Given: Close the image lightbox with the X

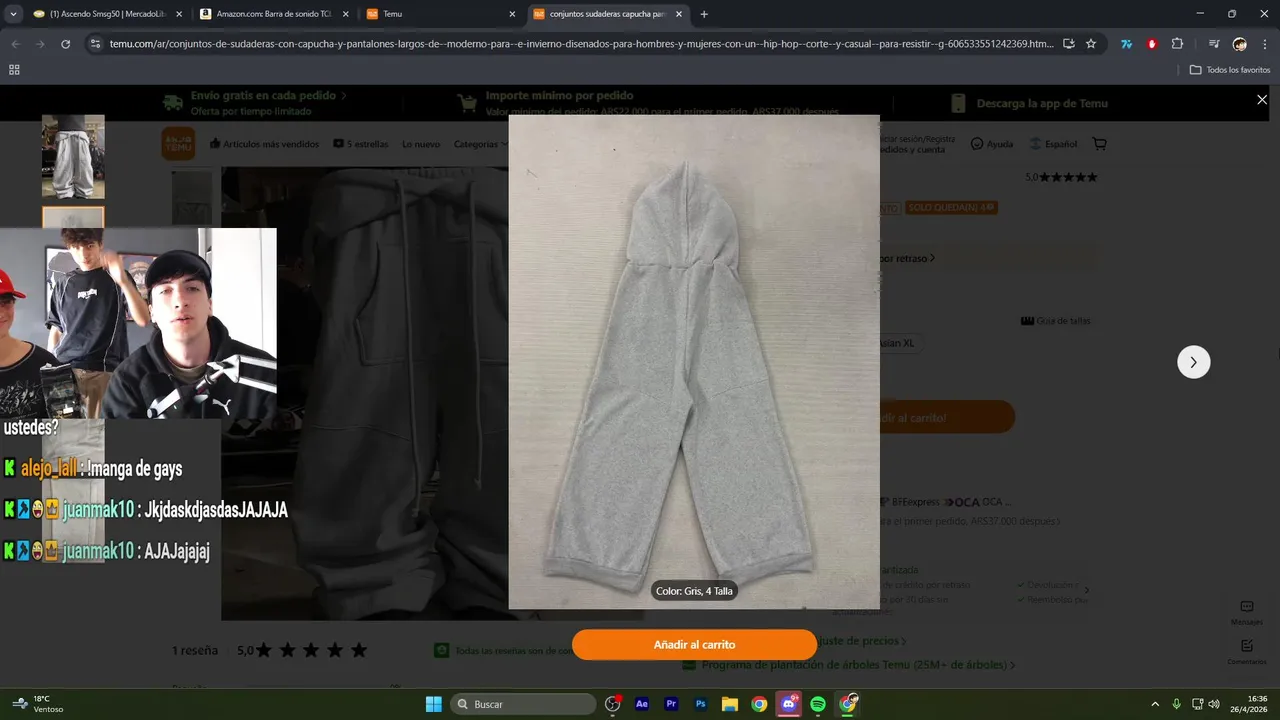Looking at the screenshot, I should [x=1261, y=100].
